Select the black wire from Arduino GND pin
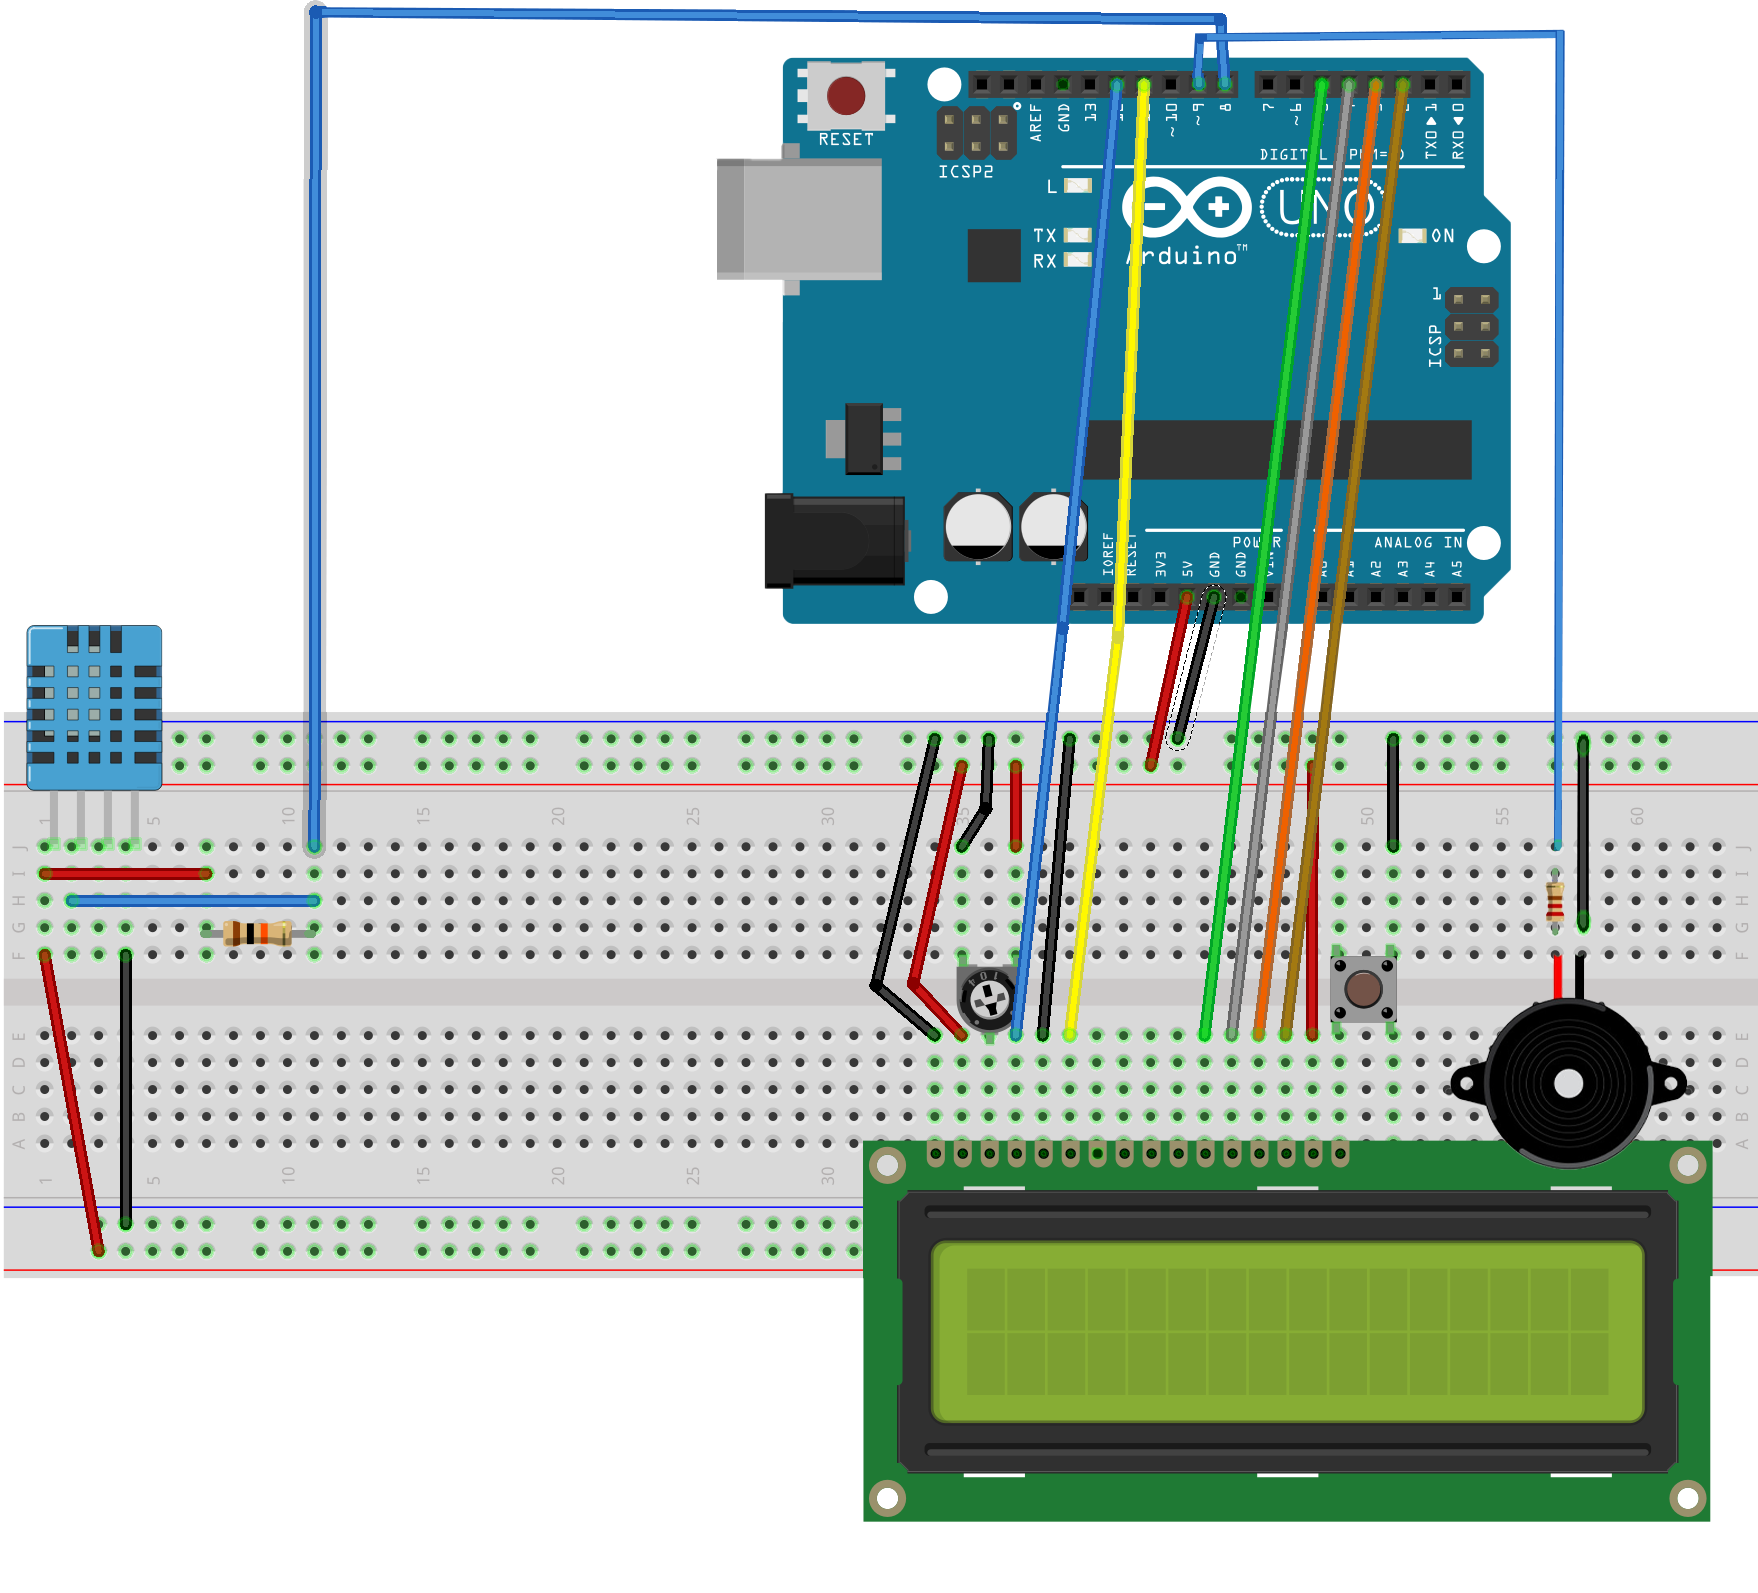The image size is (1758, 1593). pos(1196,668)
